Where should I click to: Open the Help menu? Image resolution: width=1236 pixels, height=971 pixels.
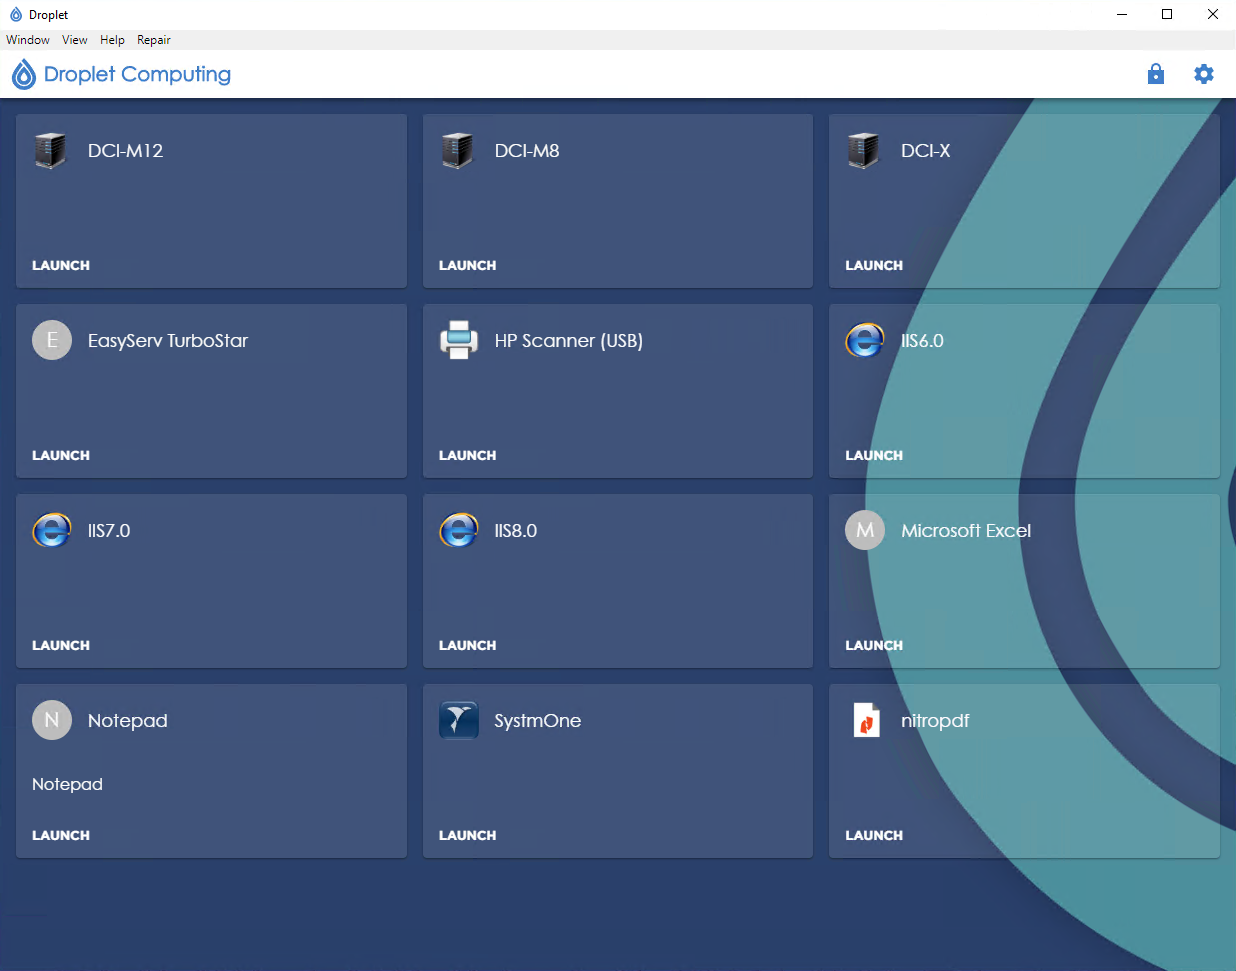(x=112, y=40)
